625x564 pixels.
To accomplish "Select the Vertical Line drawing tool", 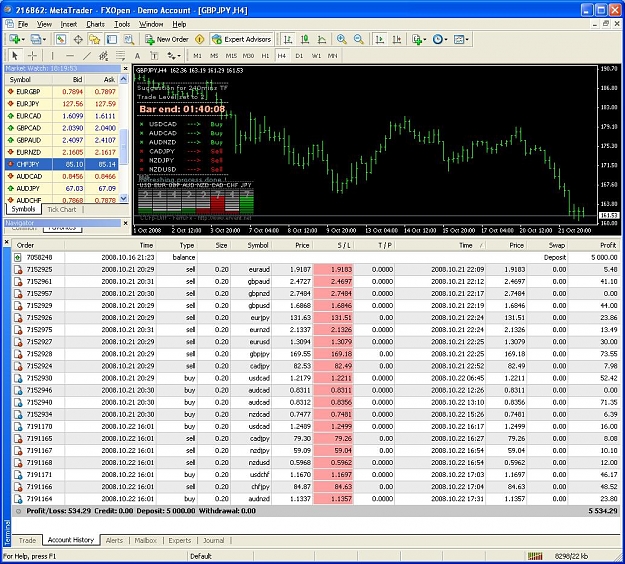I will pyautogui.click(x=53, y=55).
